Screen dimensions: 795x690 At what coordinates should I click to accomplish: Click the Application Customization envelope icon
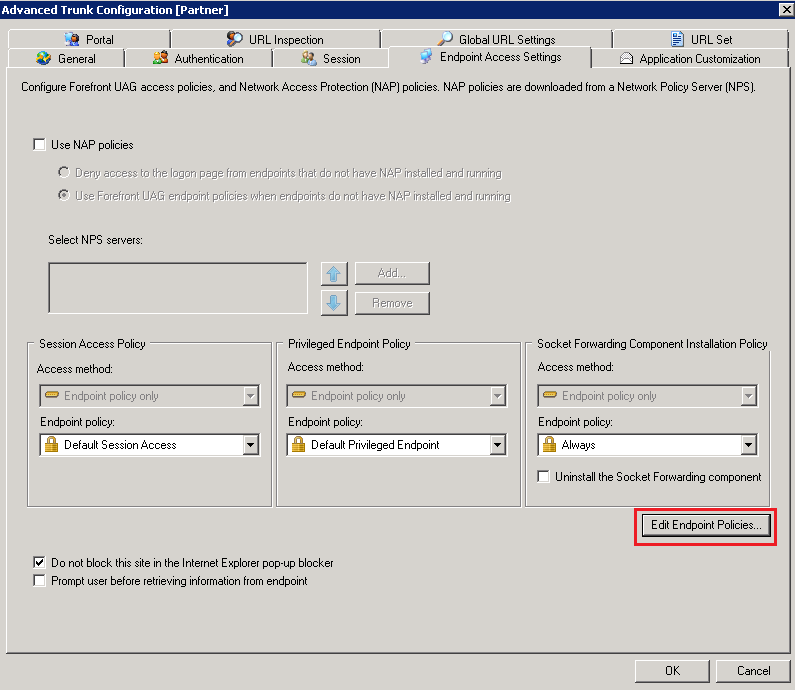click(626, 58)
